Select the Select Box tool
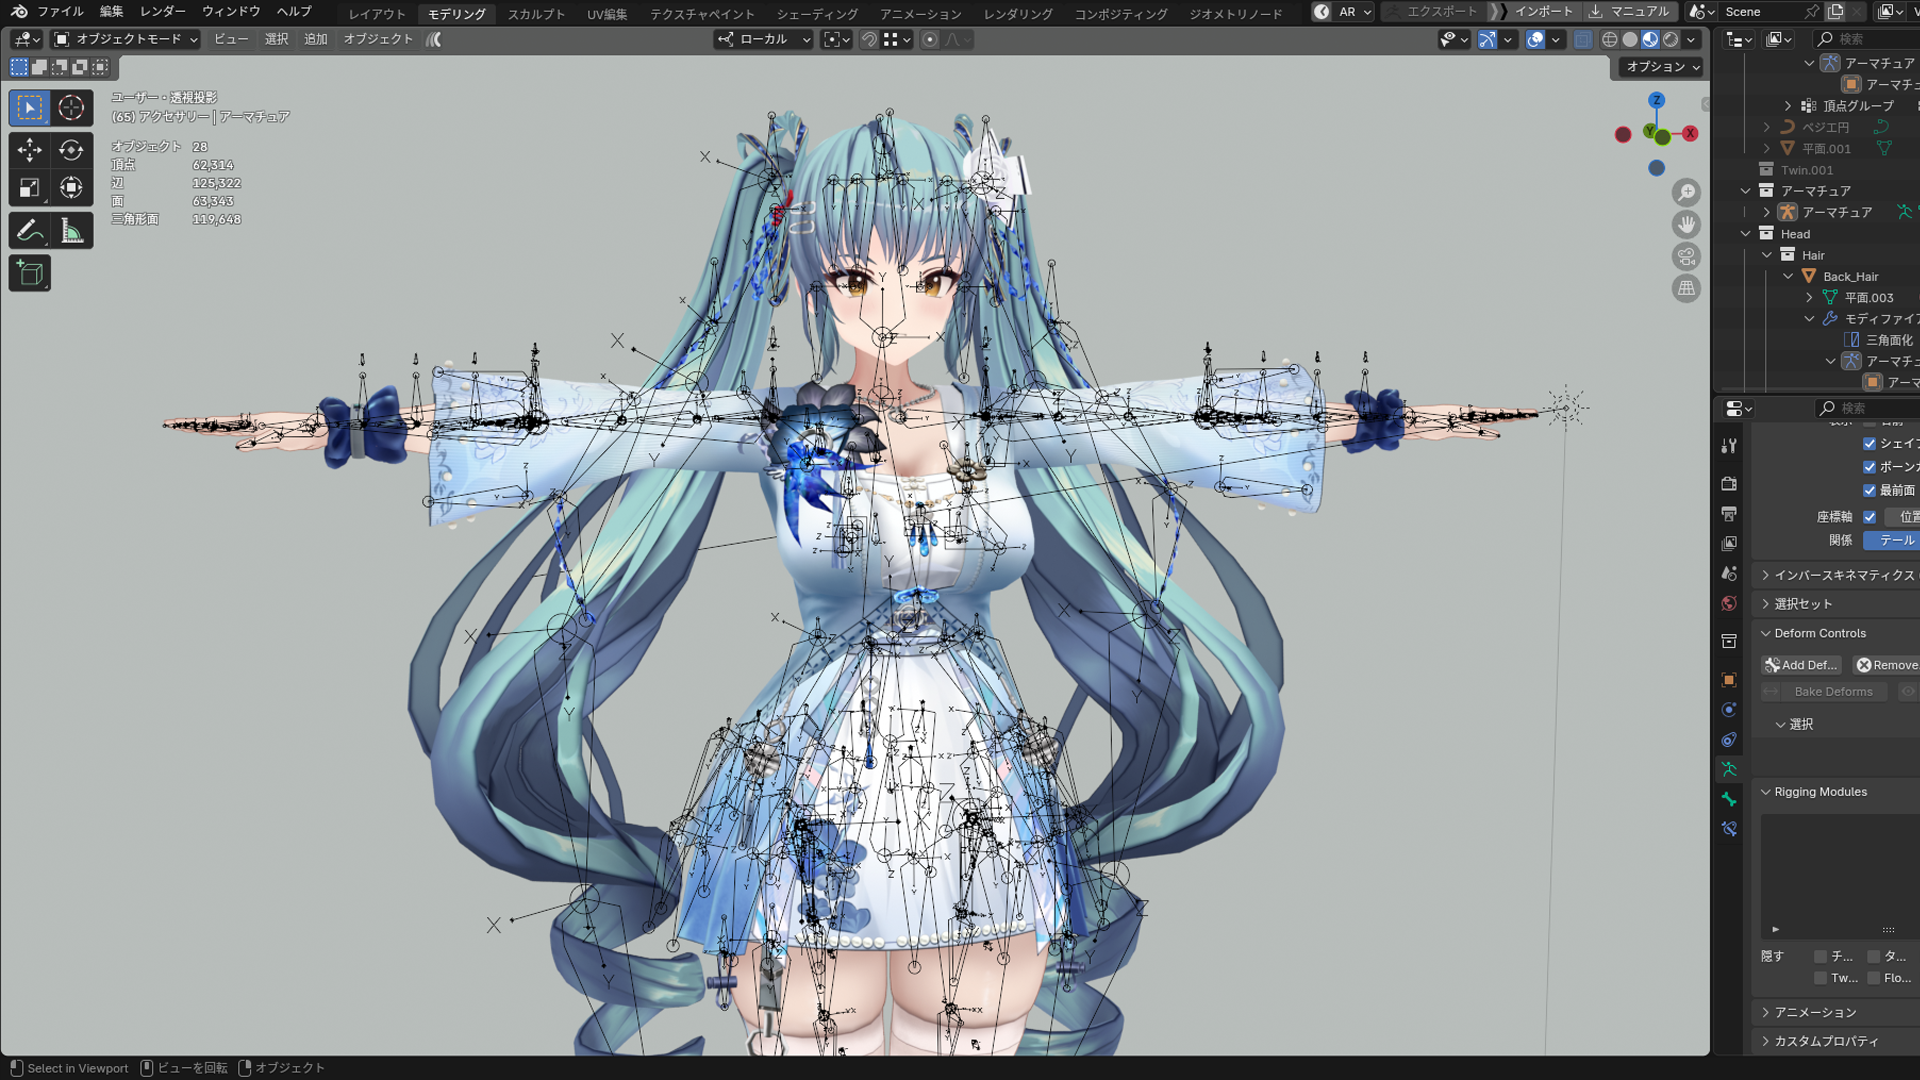The width and height of the screenshot is (1920, 1080). coord(29,107)
